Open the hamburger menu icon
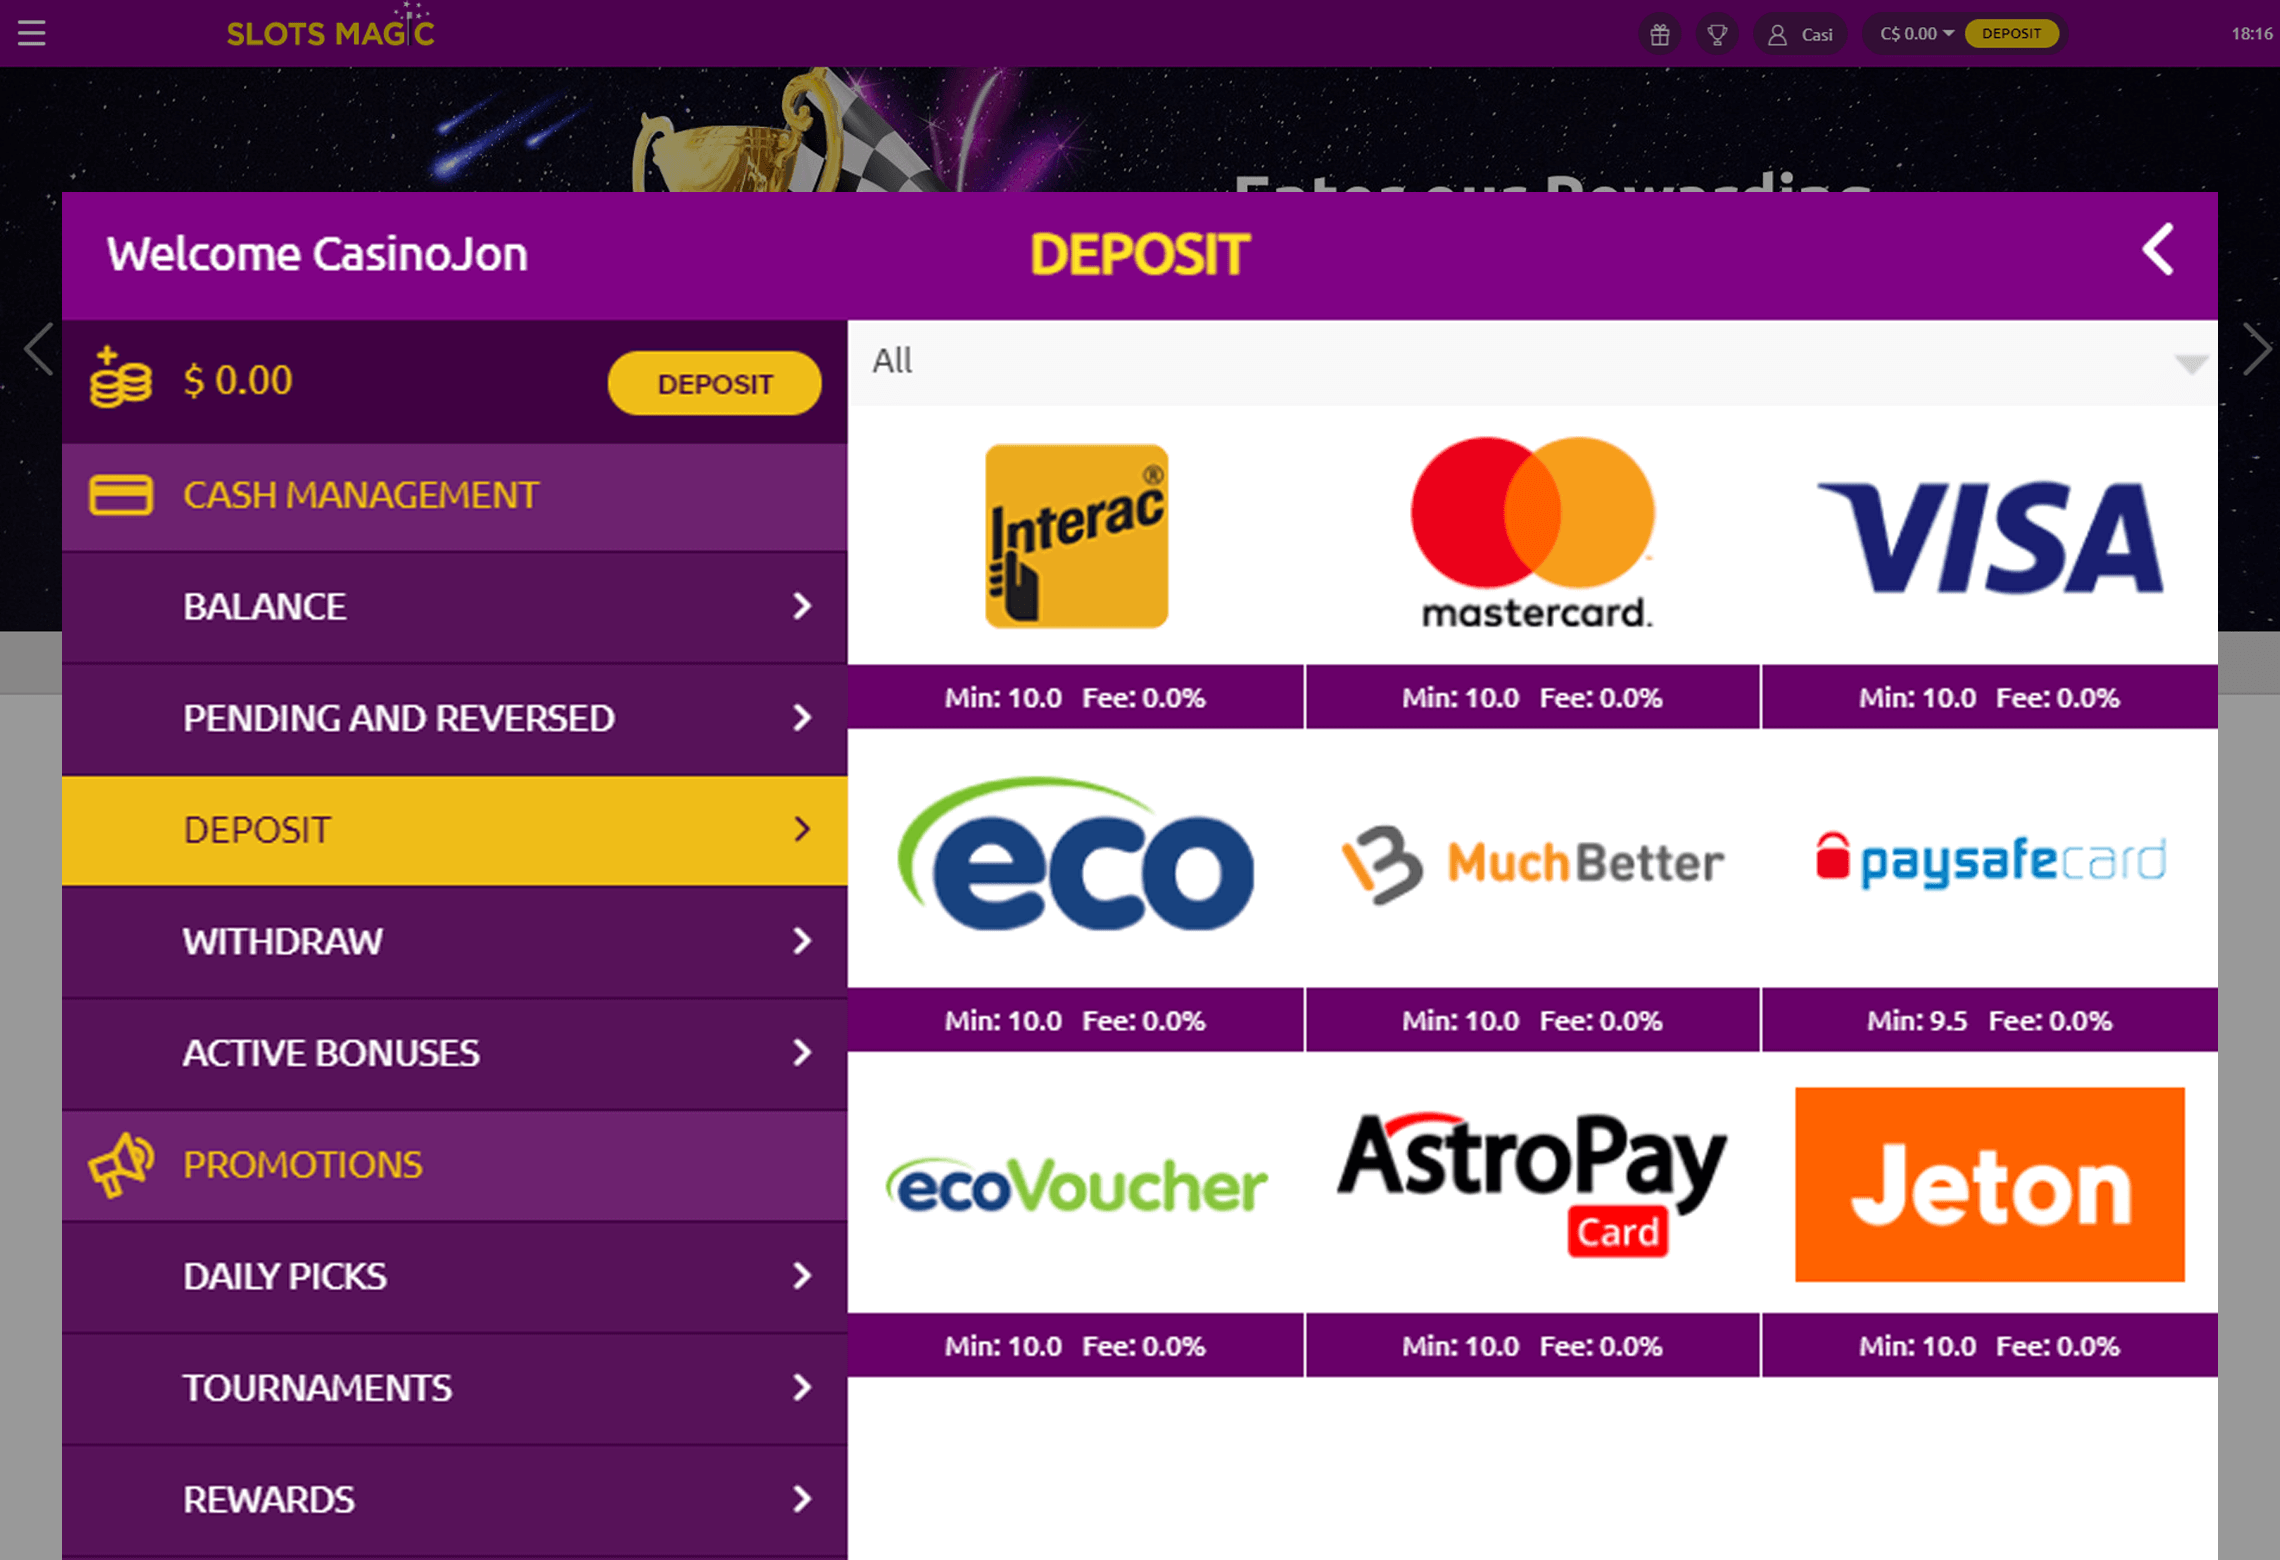The image size is (2280, 1560). pyautogui.click(x=32, y=33)
